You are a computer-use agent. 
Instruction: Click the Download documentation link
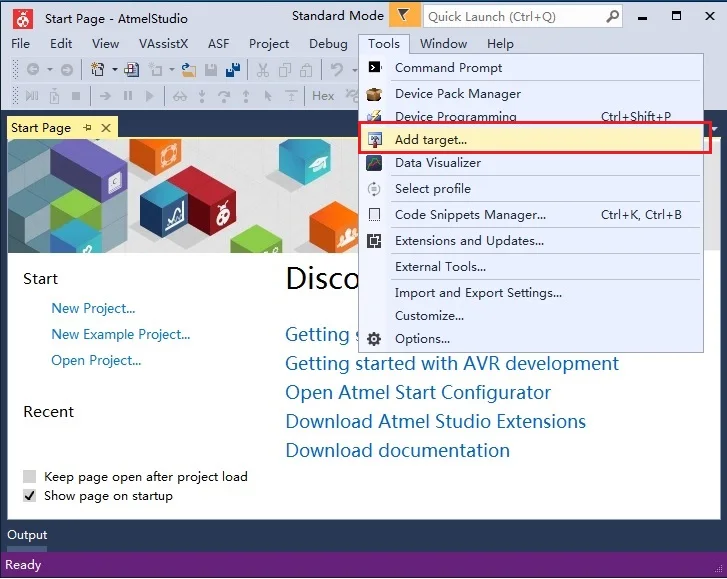pyautogui.click(x=397, y=451)
